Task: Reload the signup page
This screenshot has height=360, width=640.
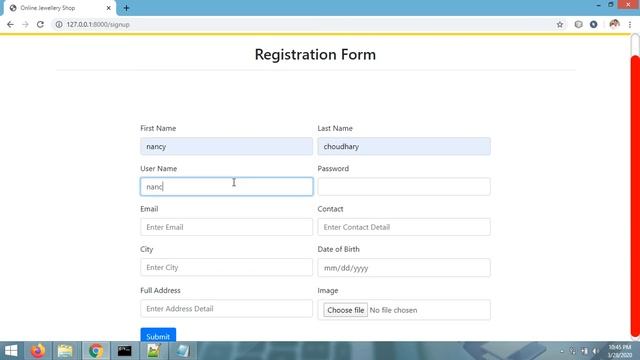Action: pyautogui.click(x=40, y=24)
